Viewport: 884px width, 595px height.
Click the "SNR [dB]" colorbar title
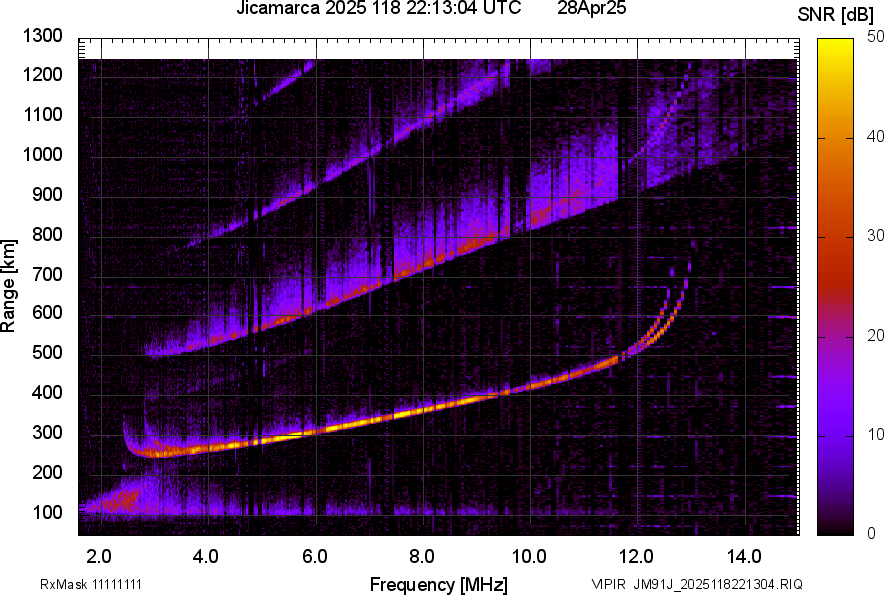click(836, 15)
